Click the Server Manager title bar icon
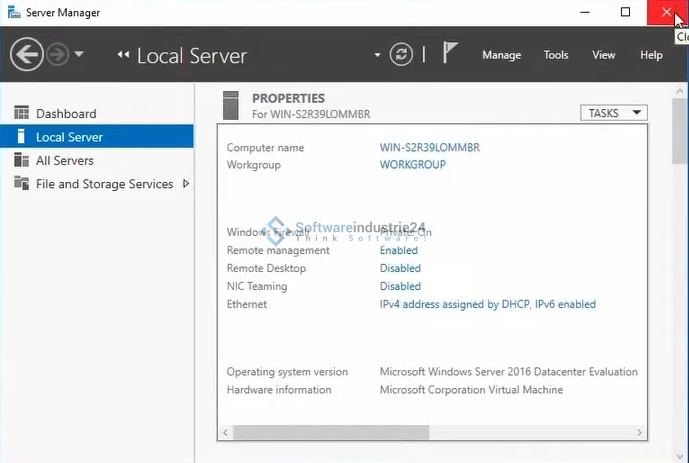Image resolution: width=689 pixels, height=463 pixels. pyautogui.click(x=12, y=12)
